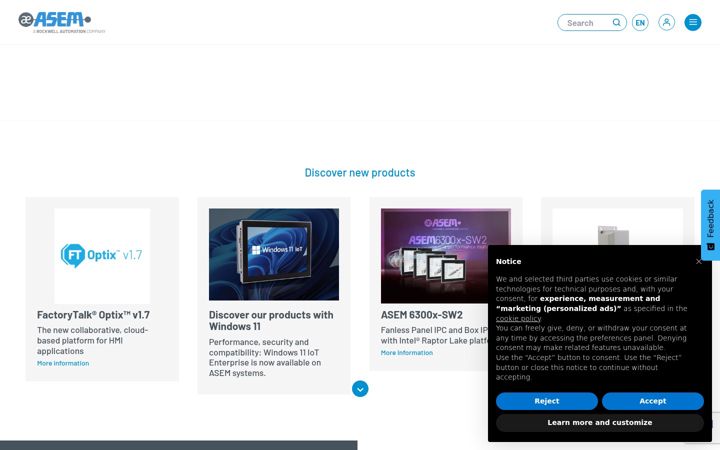Open More information under ASEM 6300x-SW2

(x=406, y=353)
